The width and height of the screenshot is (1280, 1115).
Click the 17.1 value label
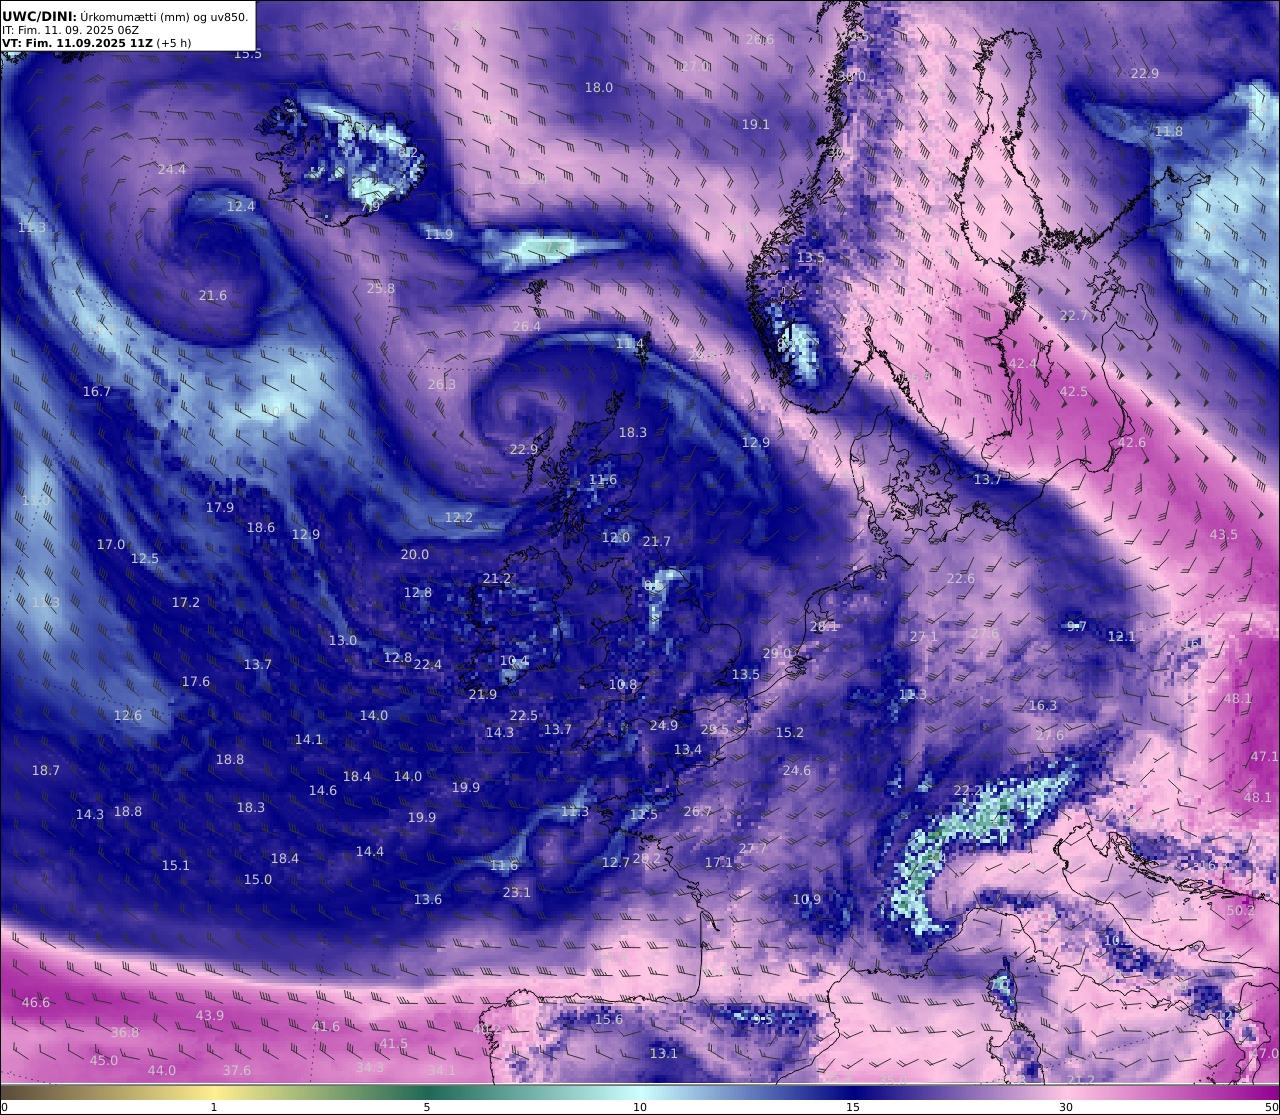(x=719, y=862)
